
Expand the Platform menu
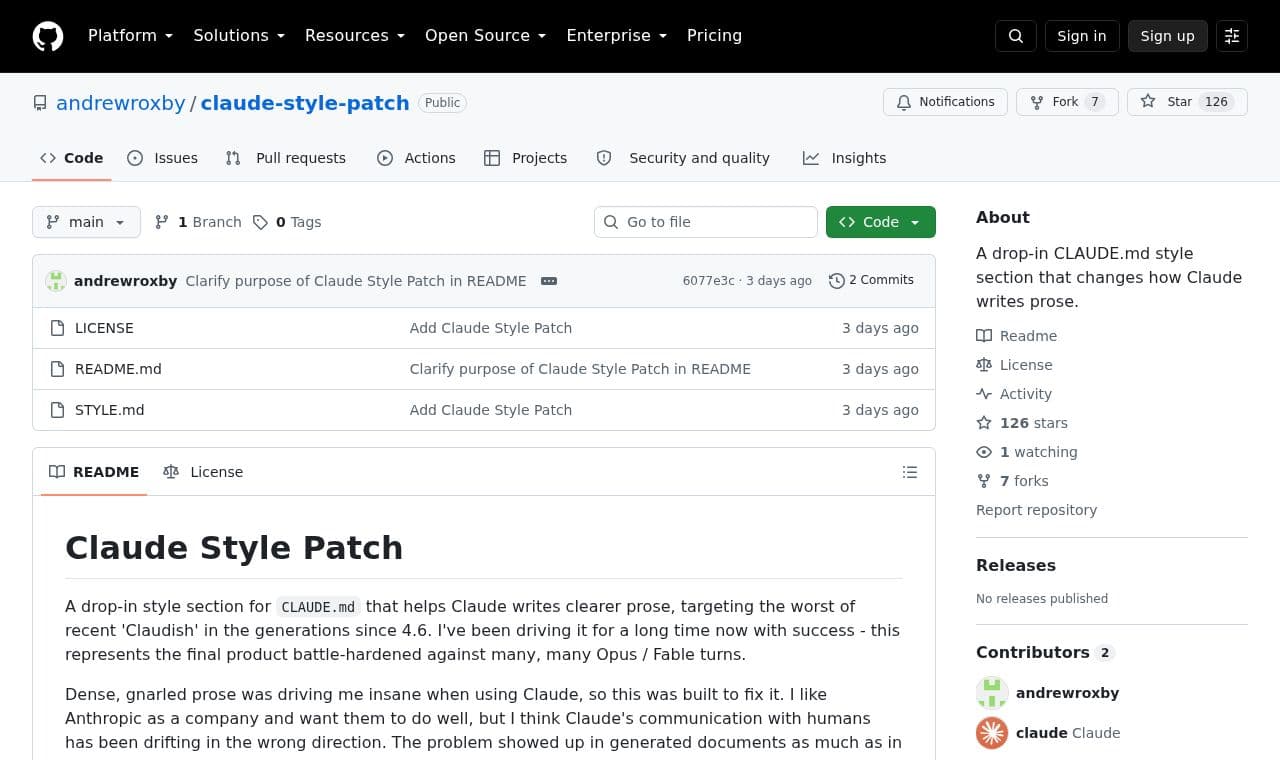pos(130,36)
